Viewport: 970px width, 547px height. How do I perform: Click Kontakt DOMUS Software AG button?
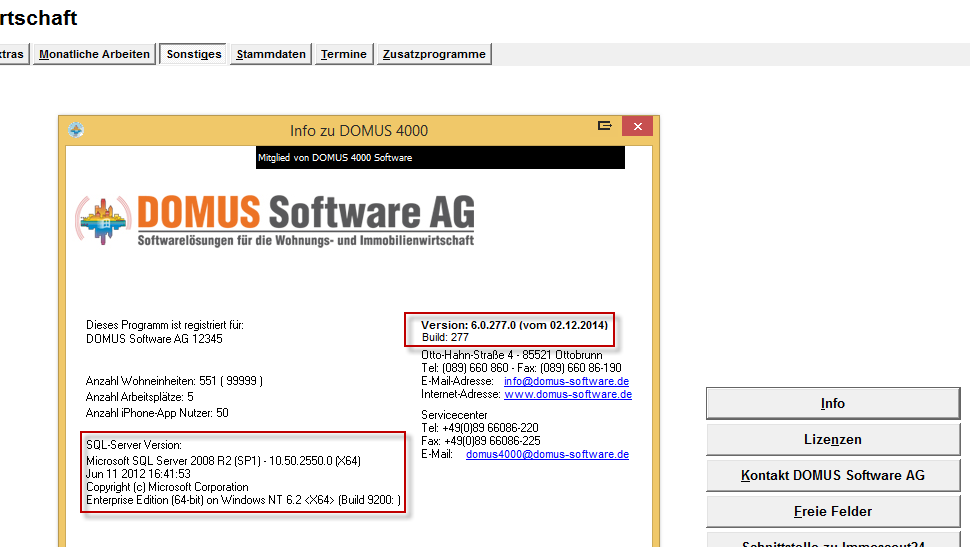(x=833, y=475)
